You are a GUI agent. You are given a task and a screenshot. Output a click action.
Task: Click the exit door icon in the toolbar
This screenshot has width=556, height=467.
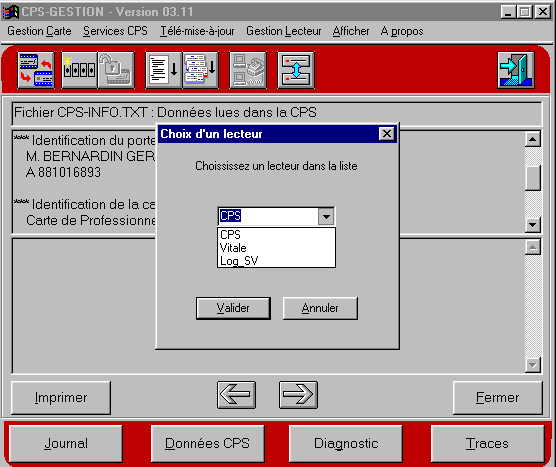516,70
